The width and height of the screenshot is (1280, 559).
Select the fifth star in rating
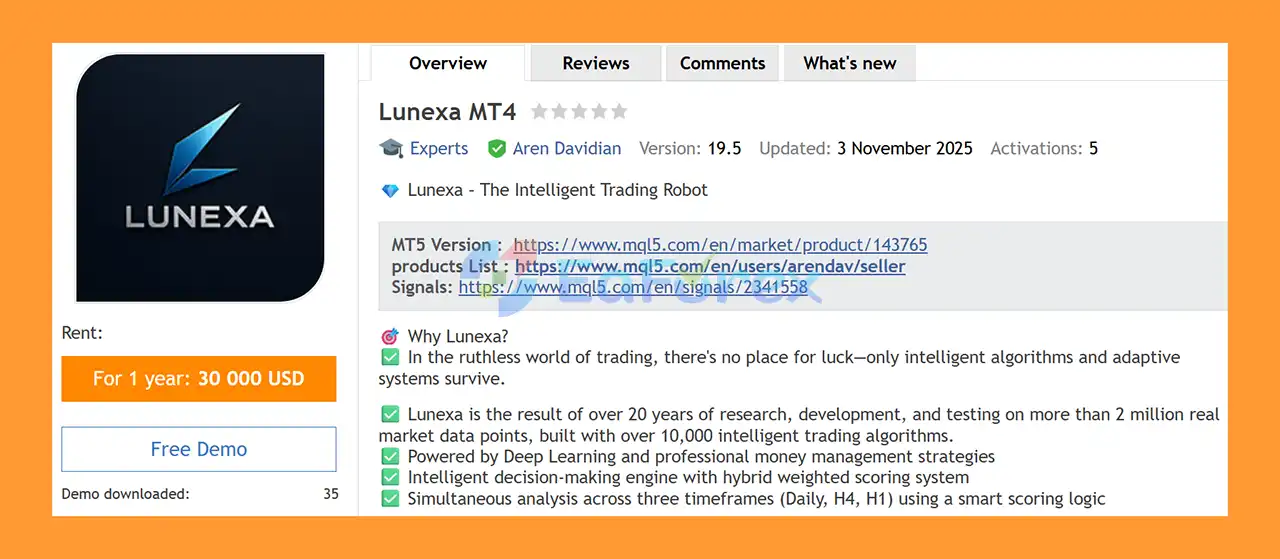click(619, 112)
